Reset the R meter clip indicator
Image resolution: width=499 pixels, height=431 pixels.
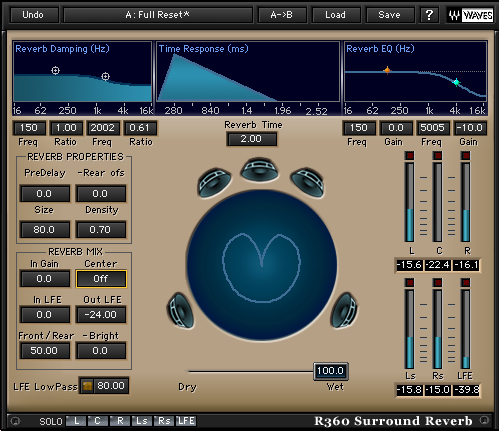point(465,155)
